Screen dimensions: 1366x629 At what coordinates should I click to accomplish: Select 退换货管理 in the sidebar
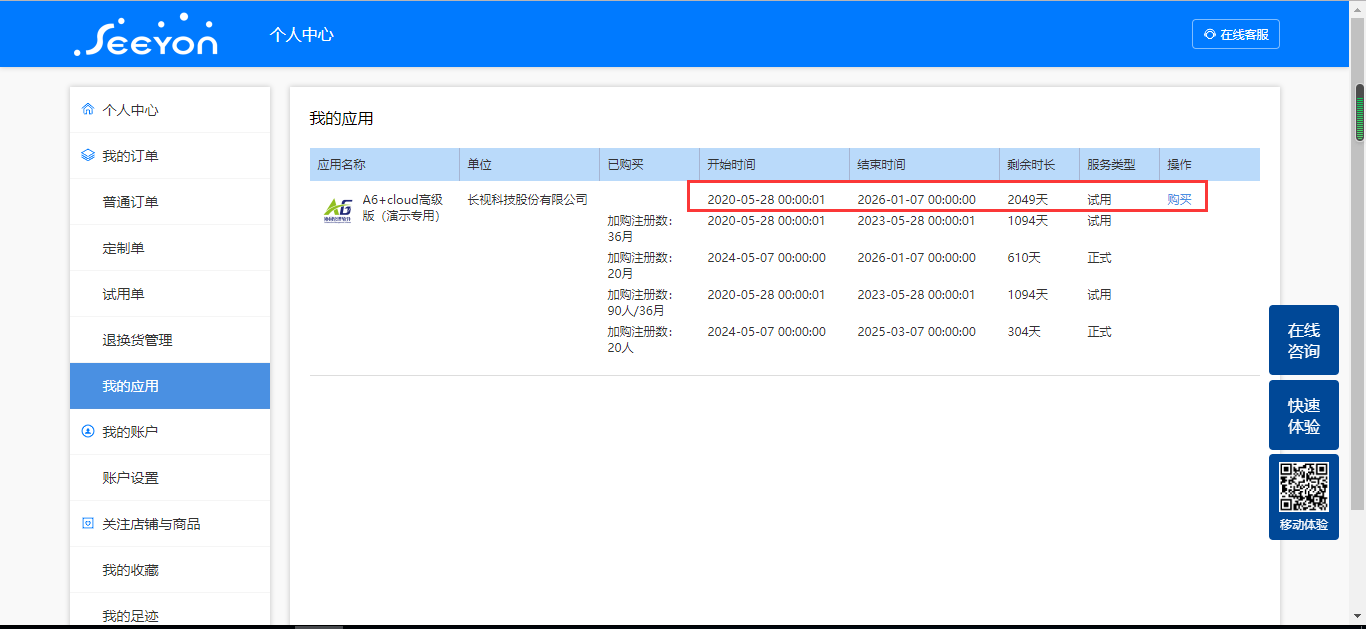pos(170,340)
